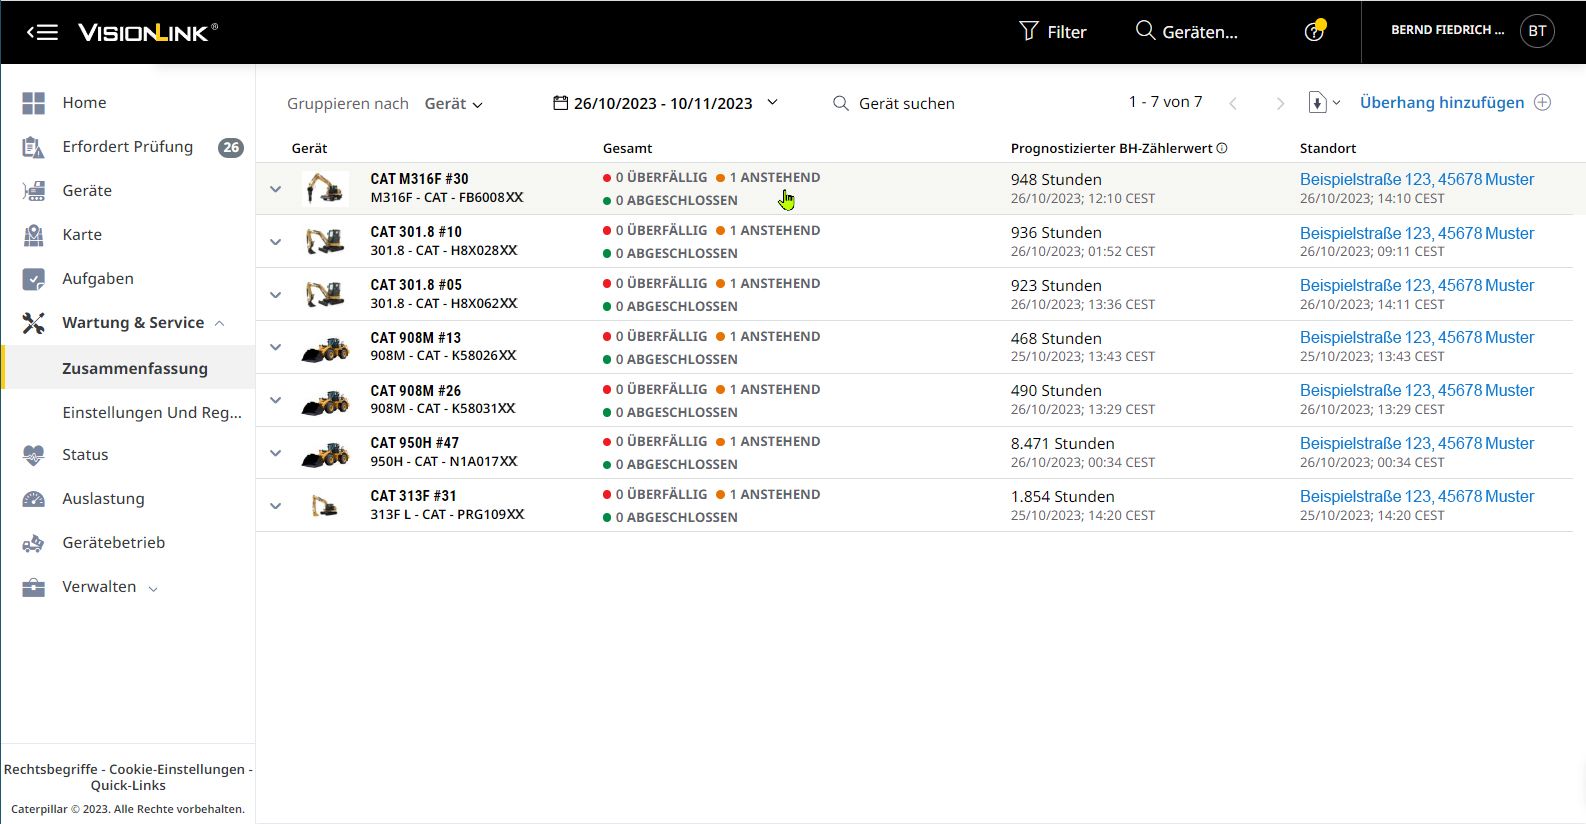The image size is (1586, 824).
Task: Click the Standort column header
Action: coord(1328,148)
